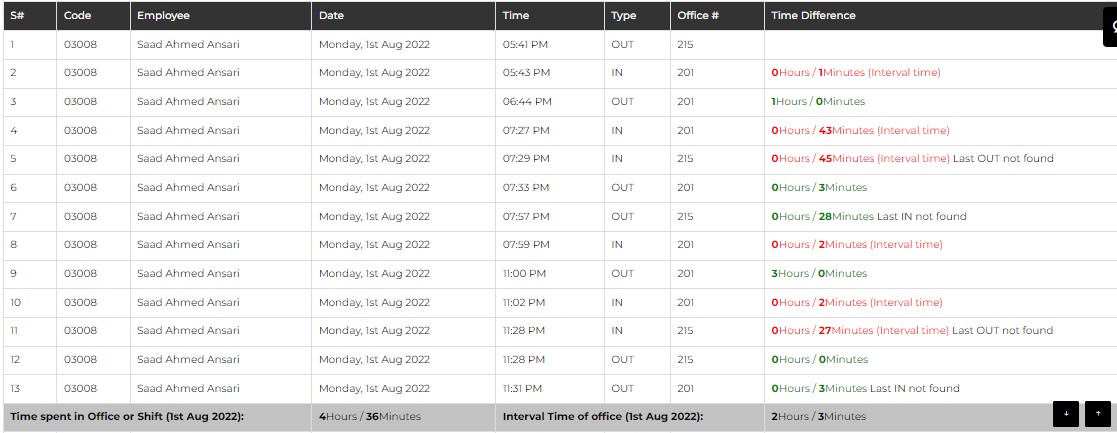Viewport: 1117px width, 433px height.
Task: Click the Date column header
Action: 331,16
